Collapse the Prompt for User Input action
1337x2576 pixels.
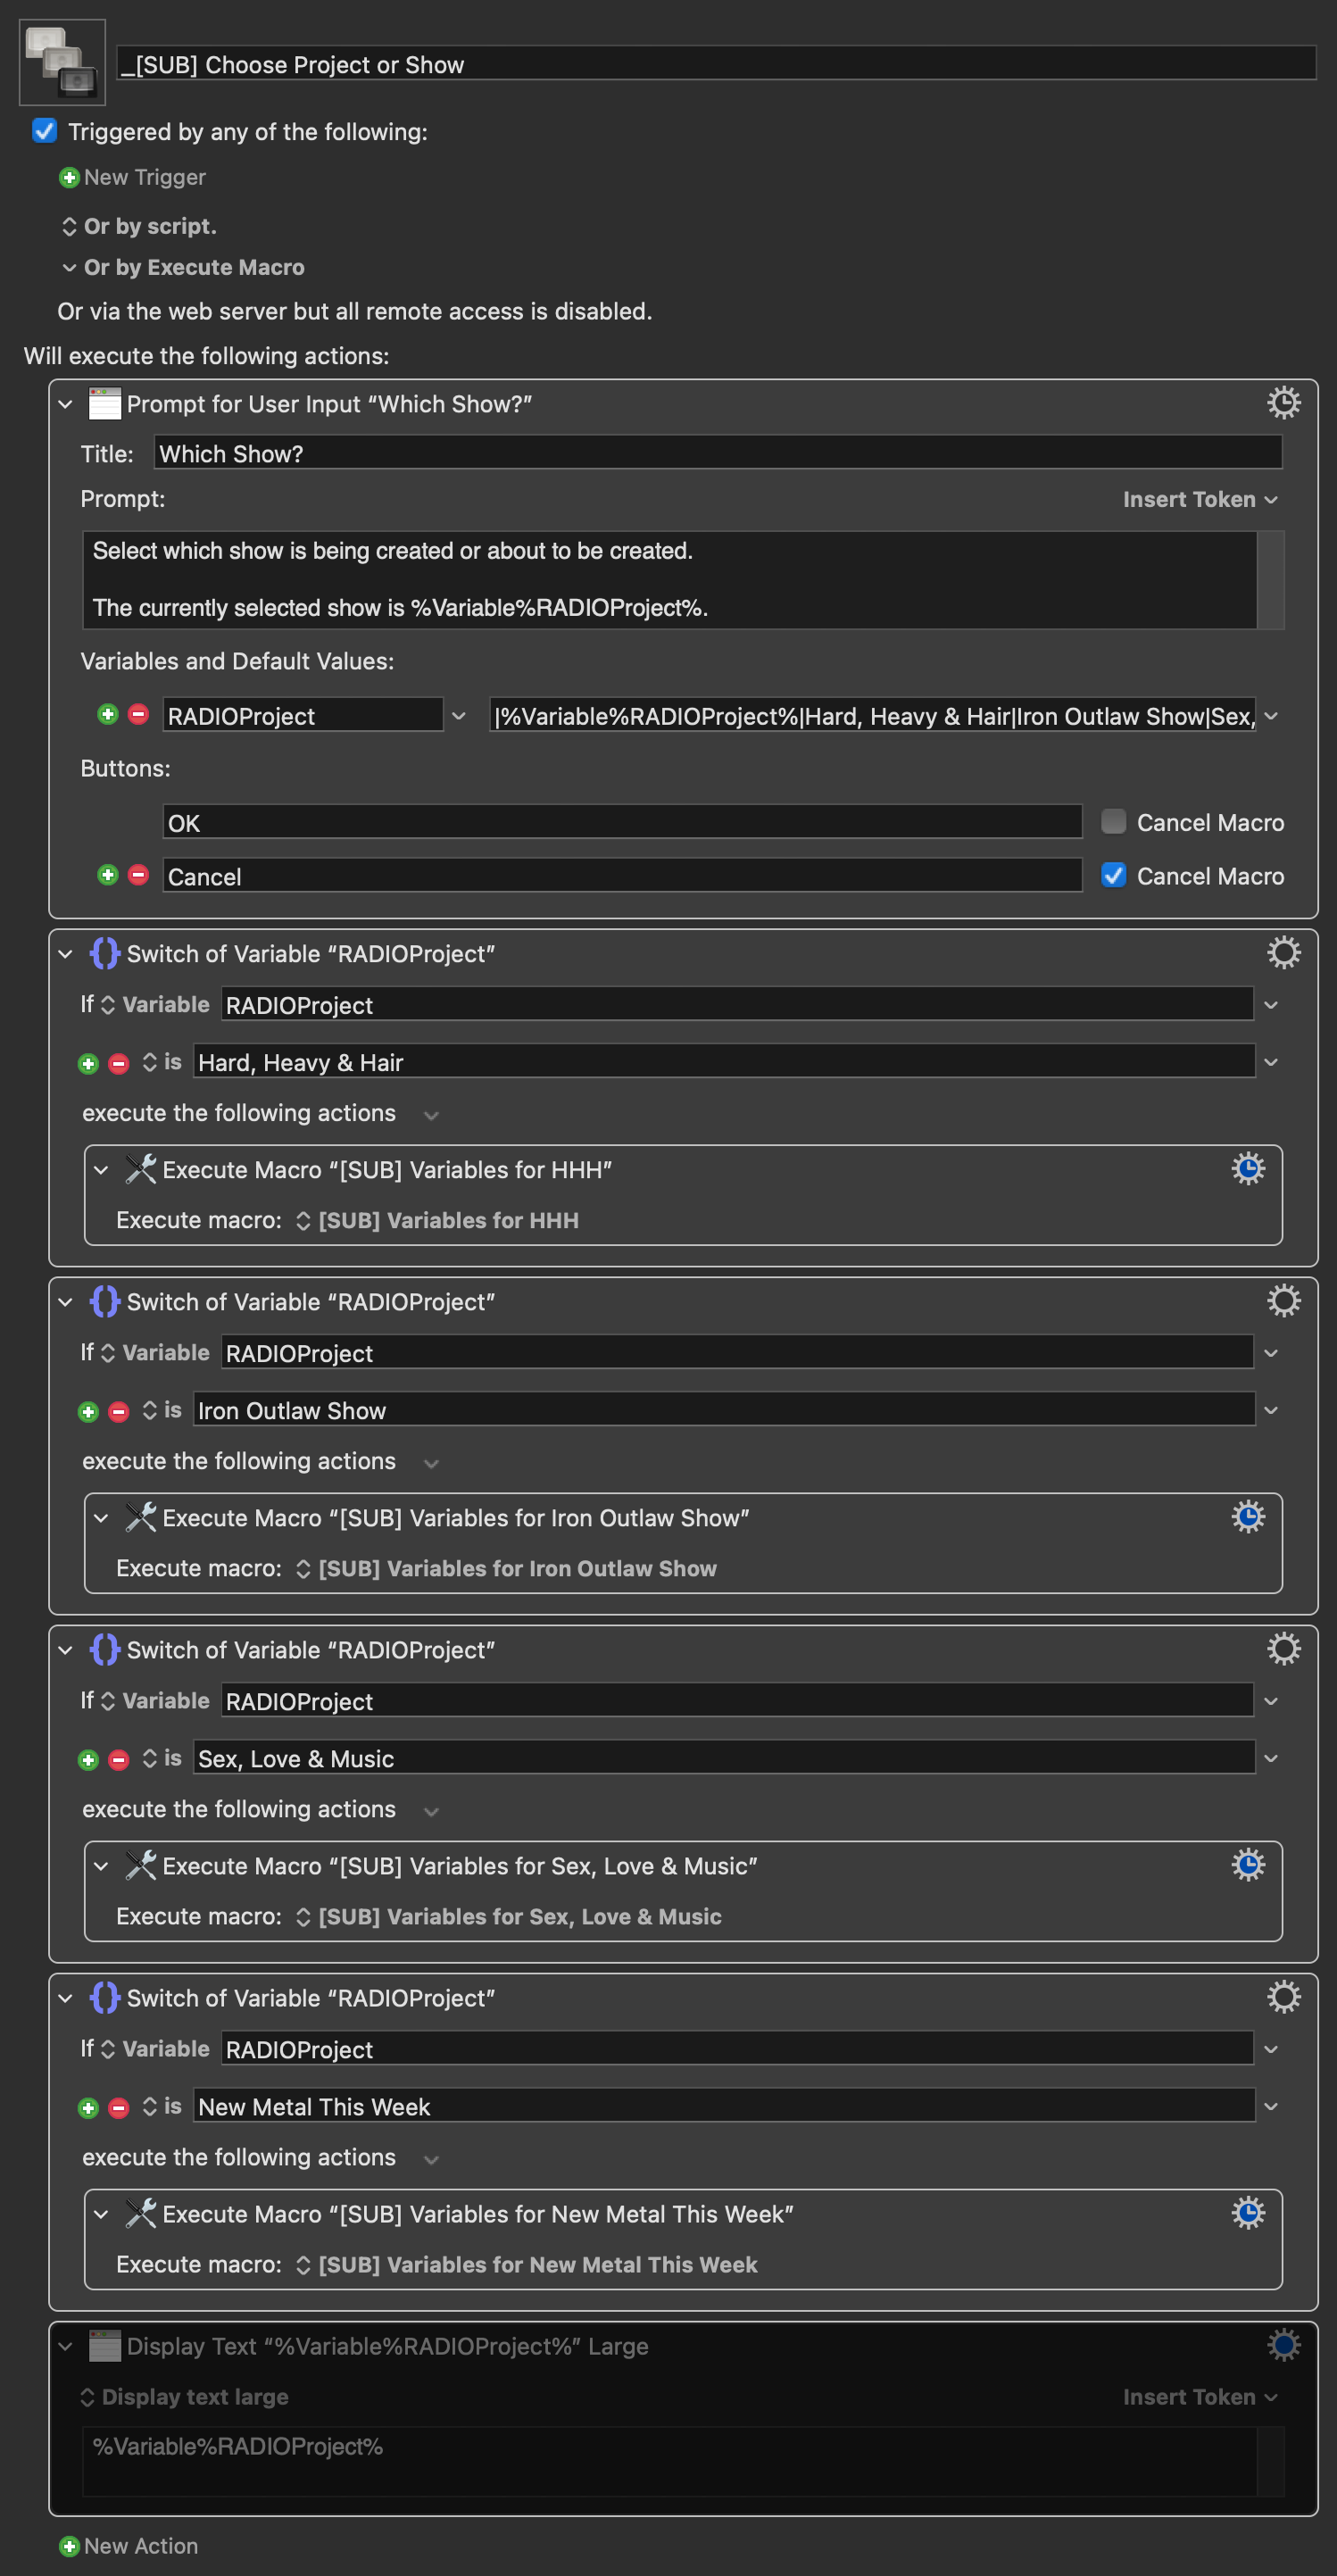pos(65,404)
